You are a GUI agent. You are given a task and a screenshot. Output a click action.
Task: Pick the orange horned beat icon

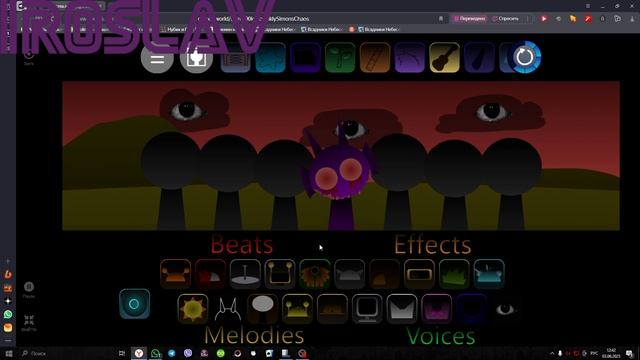[x=176, y=274]
